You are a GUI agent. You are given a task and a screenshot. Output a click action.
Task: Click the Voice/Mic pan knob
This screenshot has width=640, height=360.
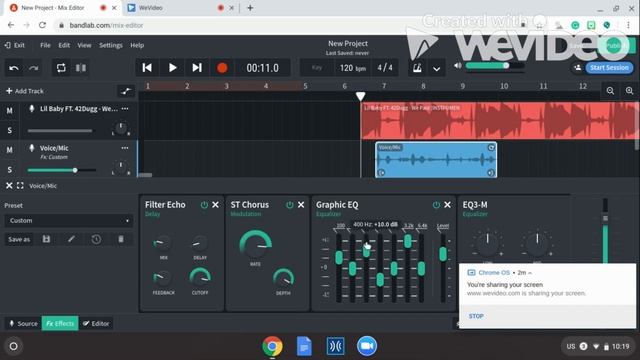point(121,167)
